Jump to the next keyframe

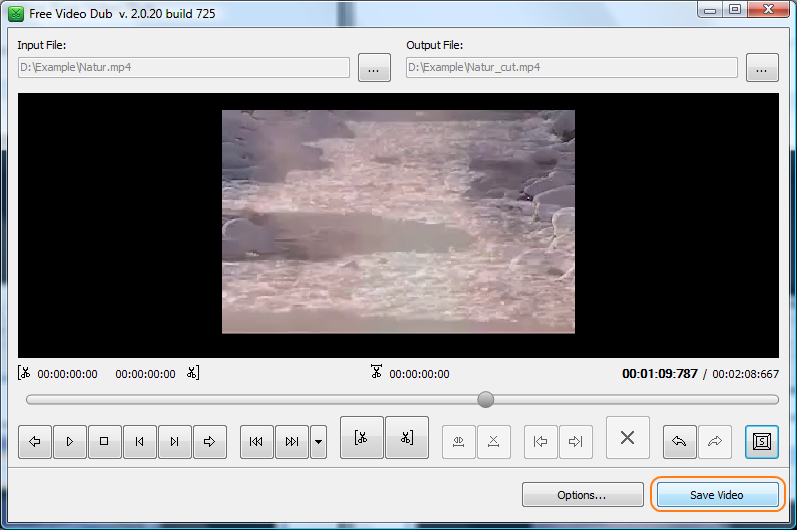pyautogui.click(x=291, y=441)
